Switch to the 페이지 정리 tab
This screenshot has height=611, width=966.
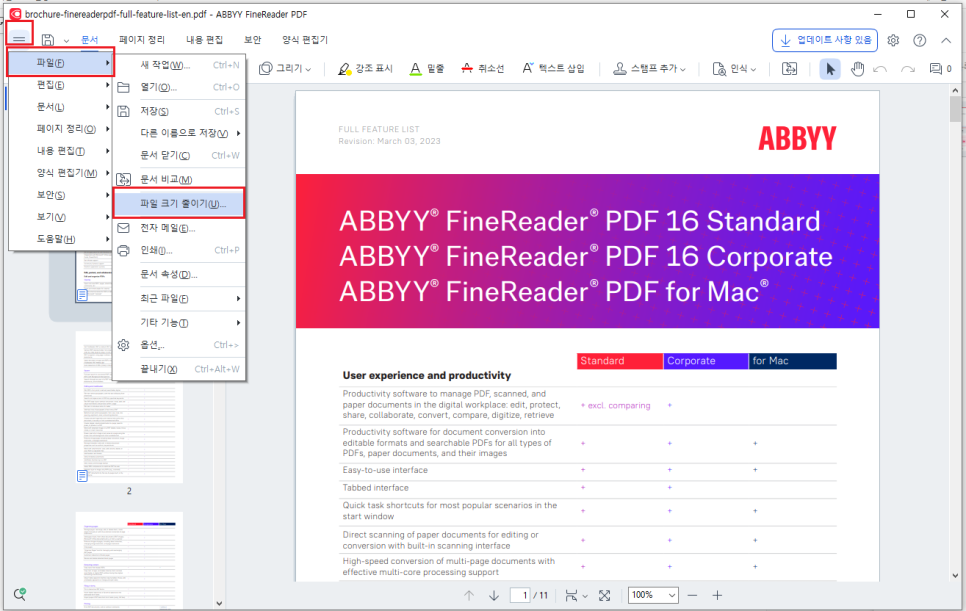coord(142,39)
